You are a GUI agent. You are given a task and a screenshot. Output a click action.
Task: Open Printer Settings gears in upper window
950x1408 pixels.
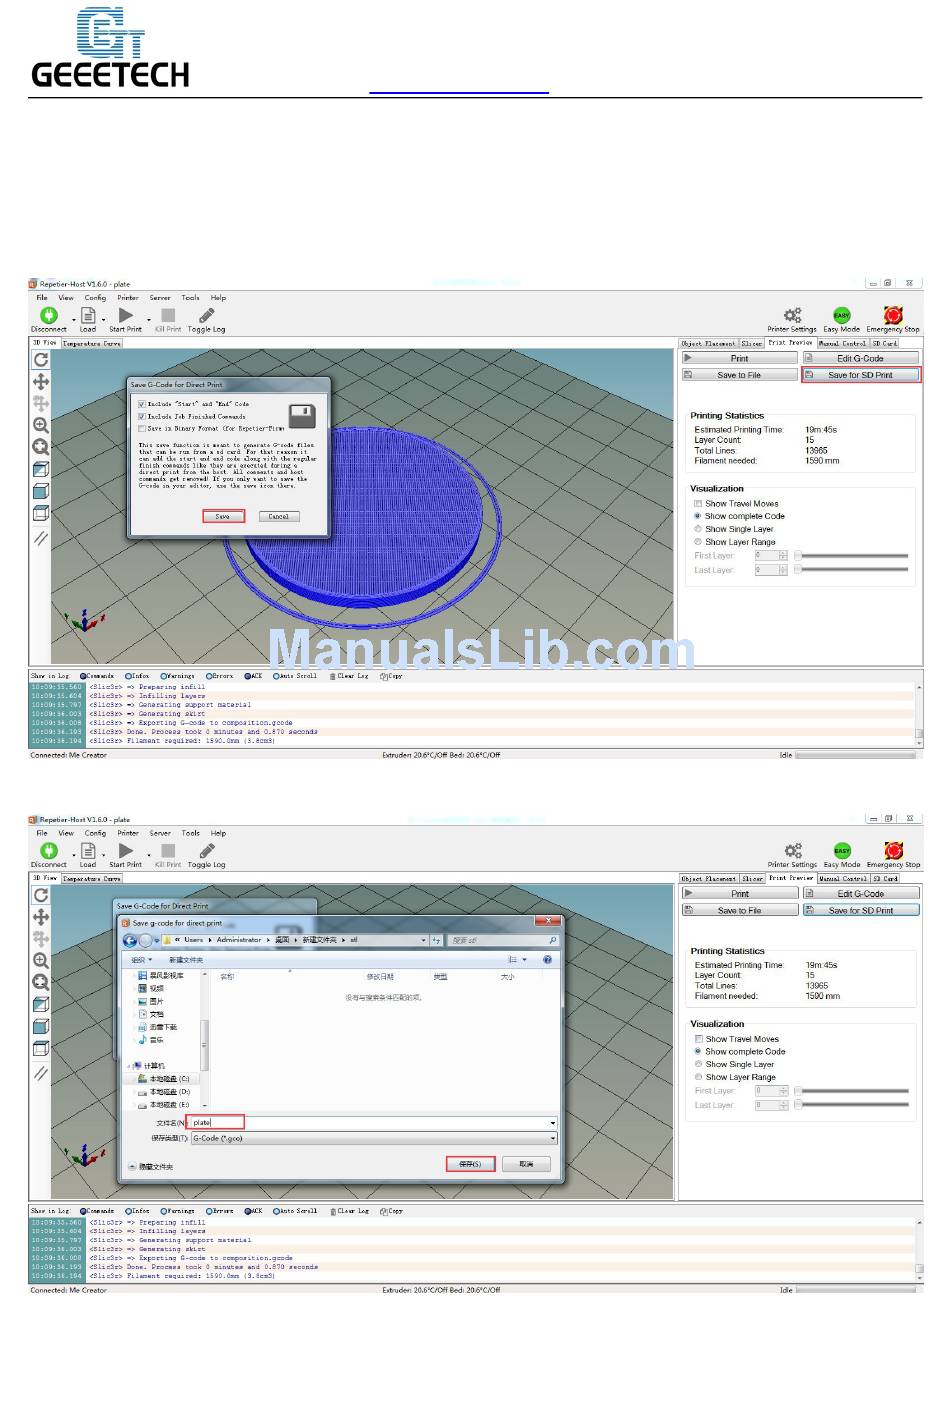[x=792, y=315]
